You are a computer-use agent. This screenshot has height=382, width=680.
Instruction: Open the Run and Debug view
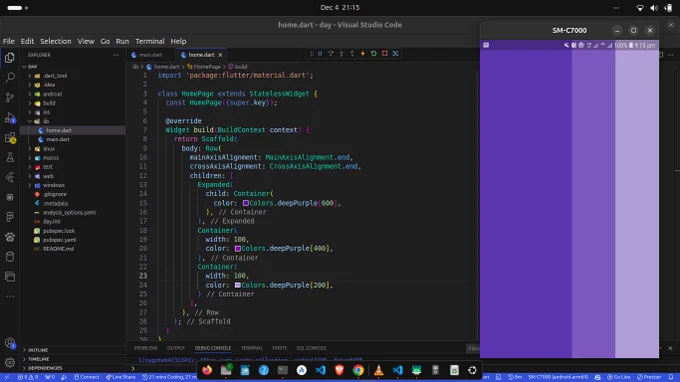10,118
